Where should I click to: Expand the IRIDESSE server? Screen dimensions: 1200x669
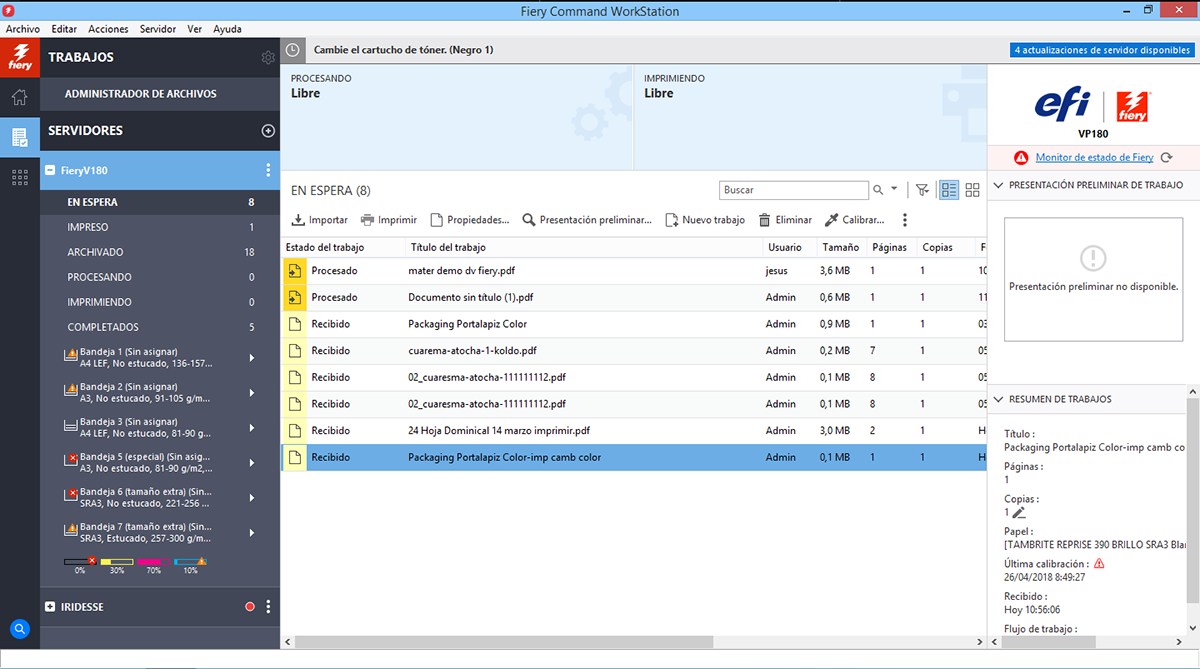[x=50, y=607]
